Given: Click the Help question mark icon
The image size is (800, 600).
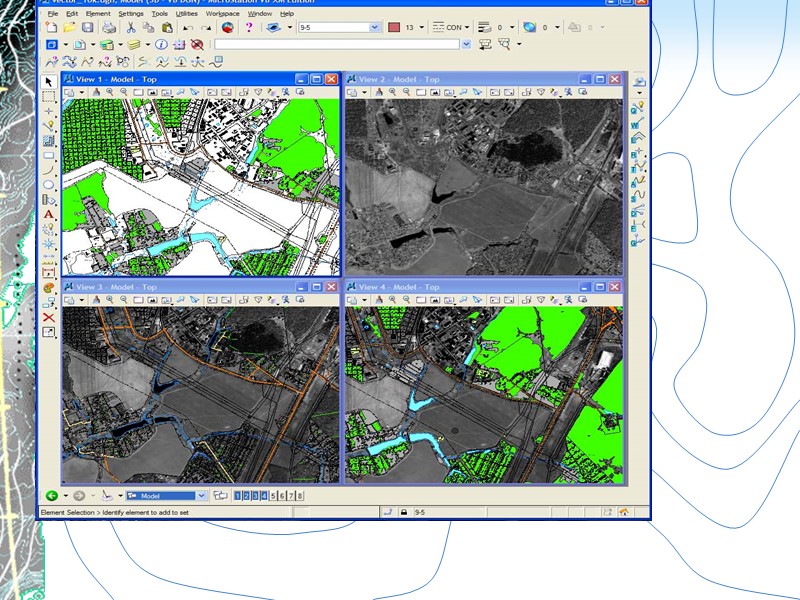Looking at the screenshot, I should 249,28.
